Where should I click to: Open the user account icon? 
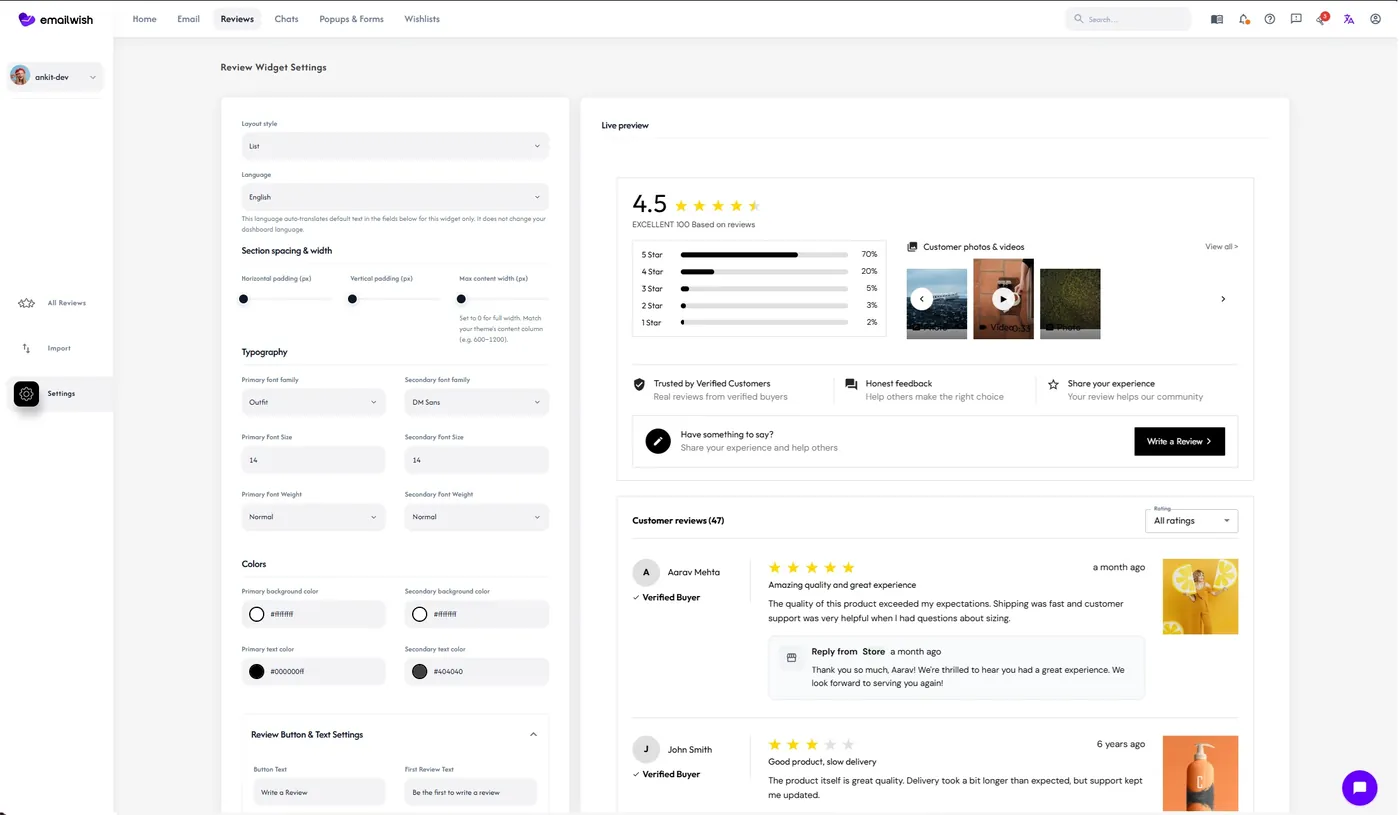click(x=1376, y=19)
